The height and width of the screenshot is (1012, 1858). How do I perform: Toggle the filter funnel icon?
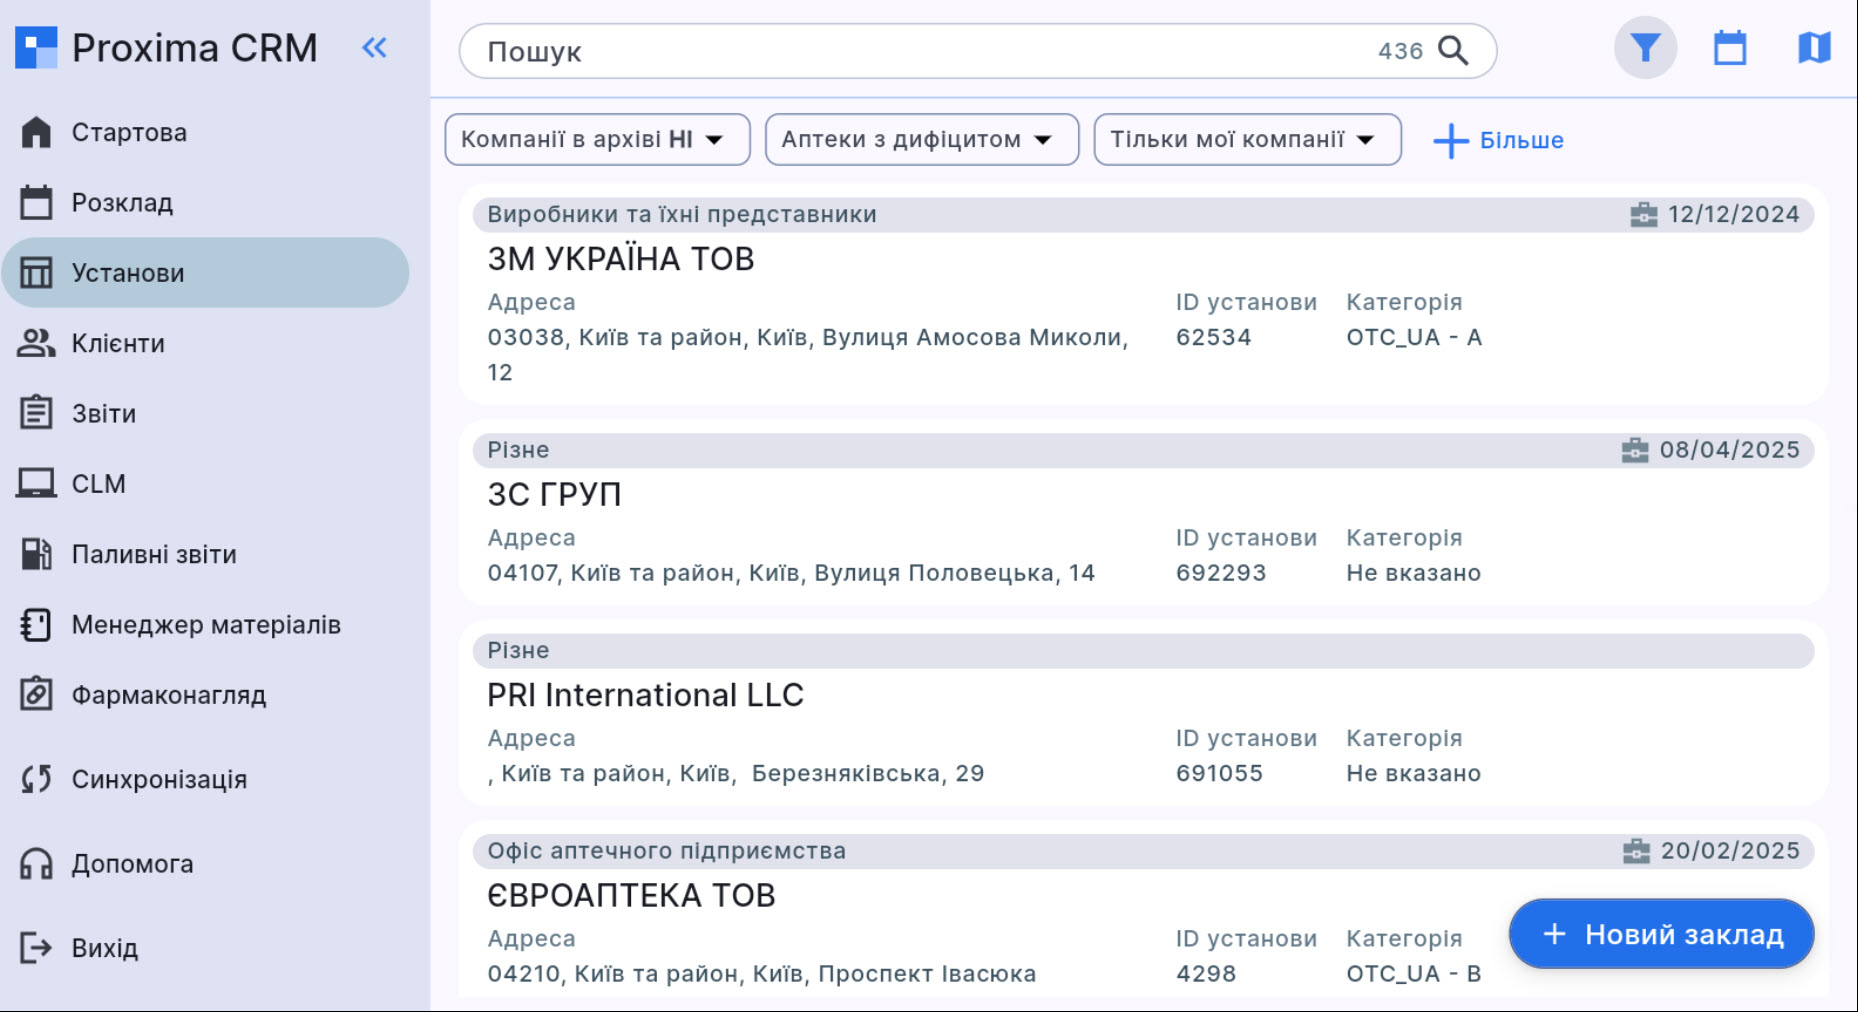[x=1645, y=48]
